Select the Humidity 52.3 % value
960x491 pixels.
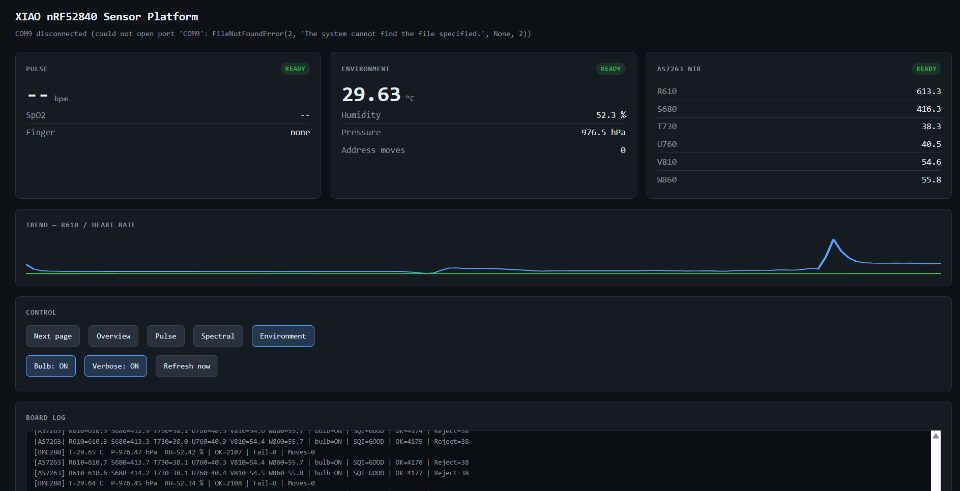(610, 115)
